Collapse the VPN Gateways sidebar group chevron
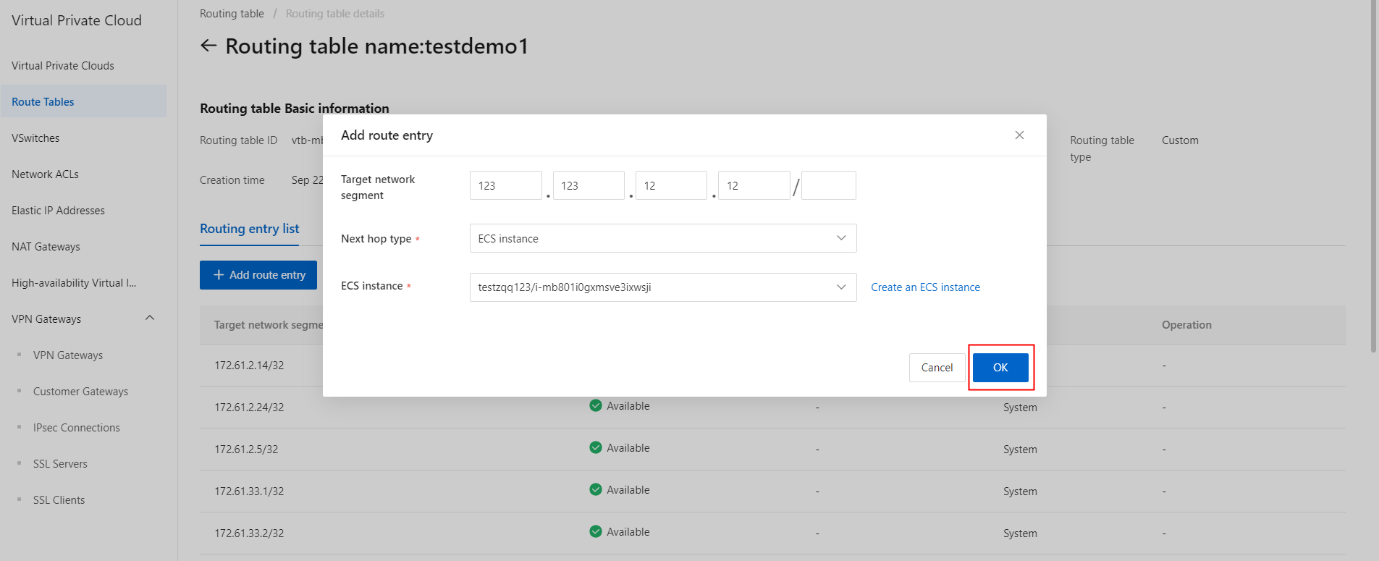Screen dimensions: 1379x561 pyautogui.click(x=150, y=319)
